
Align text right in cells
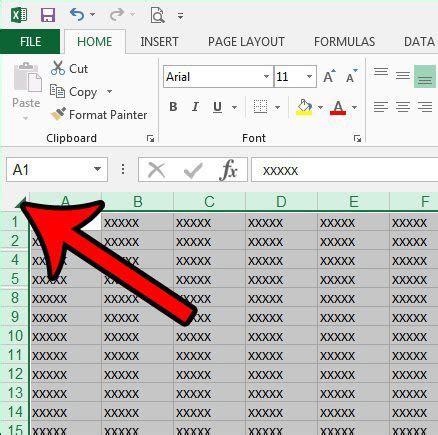click(x=425, y=107)
